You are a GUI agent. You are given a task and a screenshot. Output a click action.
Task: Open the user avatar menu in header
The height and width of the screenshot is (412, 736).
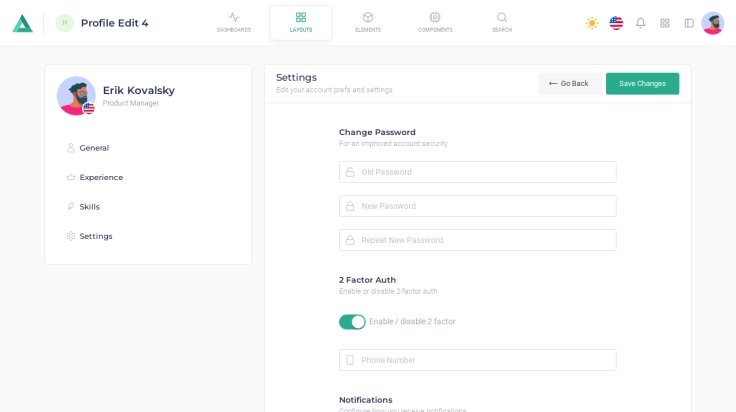click(712, 23)
